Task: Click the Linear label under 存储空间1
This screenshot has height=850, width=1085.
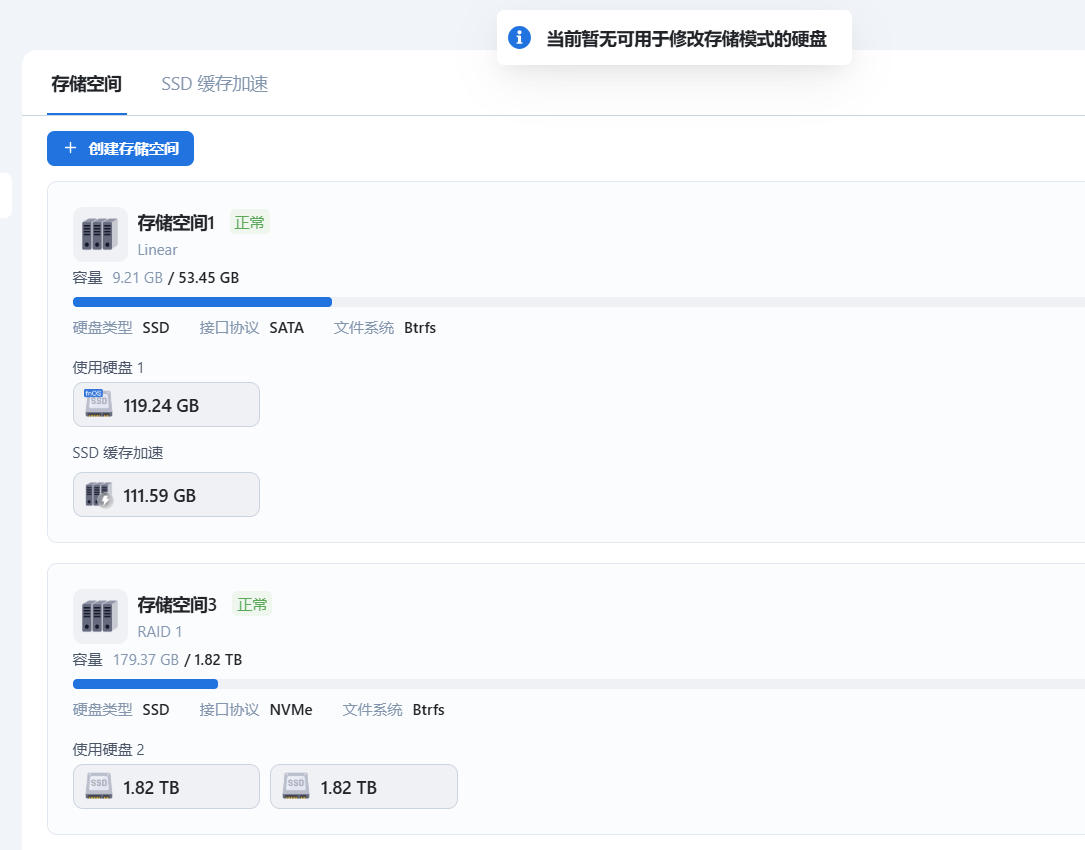Action: click(157, 250)
